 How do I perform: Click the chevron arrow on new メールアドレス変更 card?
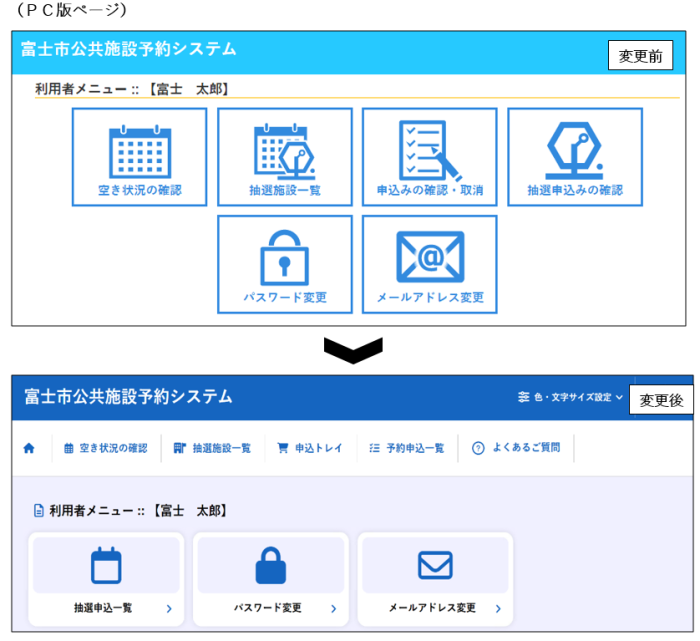coord(498,608)
